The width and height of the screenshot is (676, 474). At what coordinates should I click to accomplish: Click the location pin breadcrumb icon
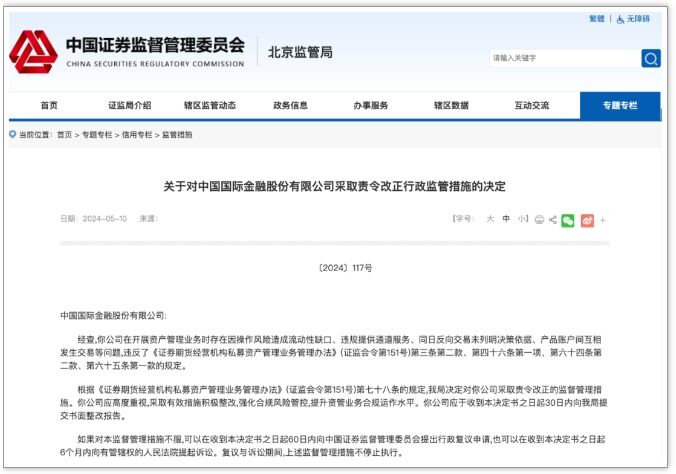pyautogui.click(x=13, y=134)
